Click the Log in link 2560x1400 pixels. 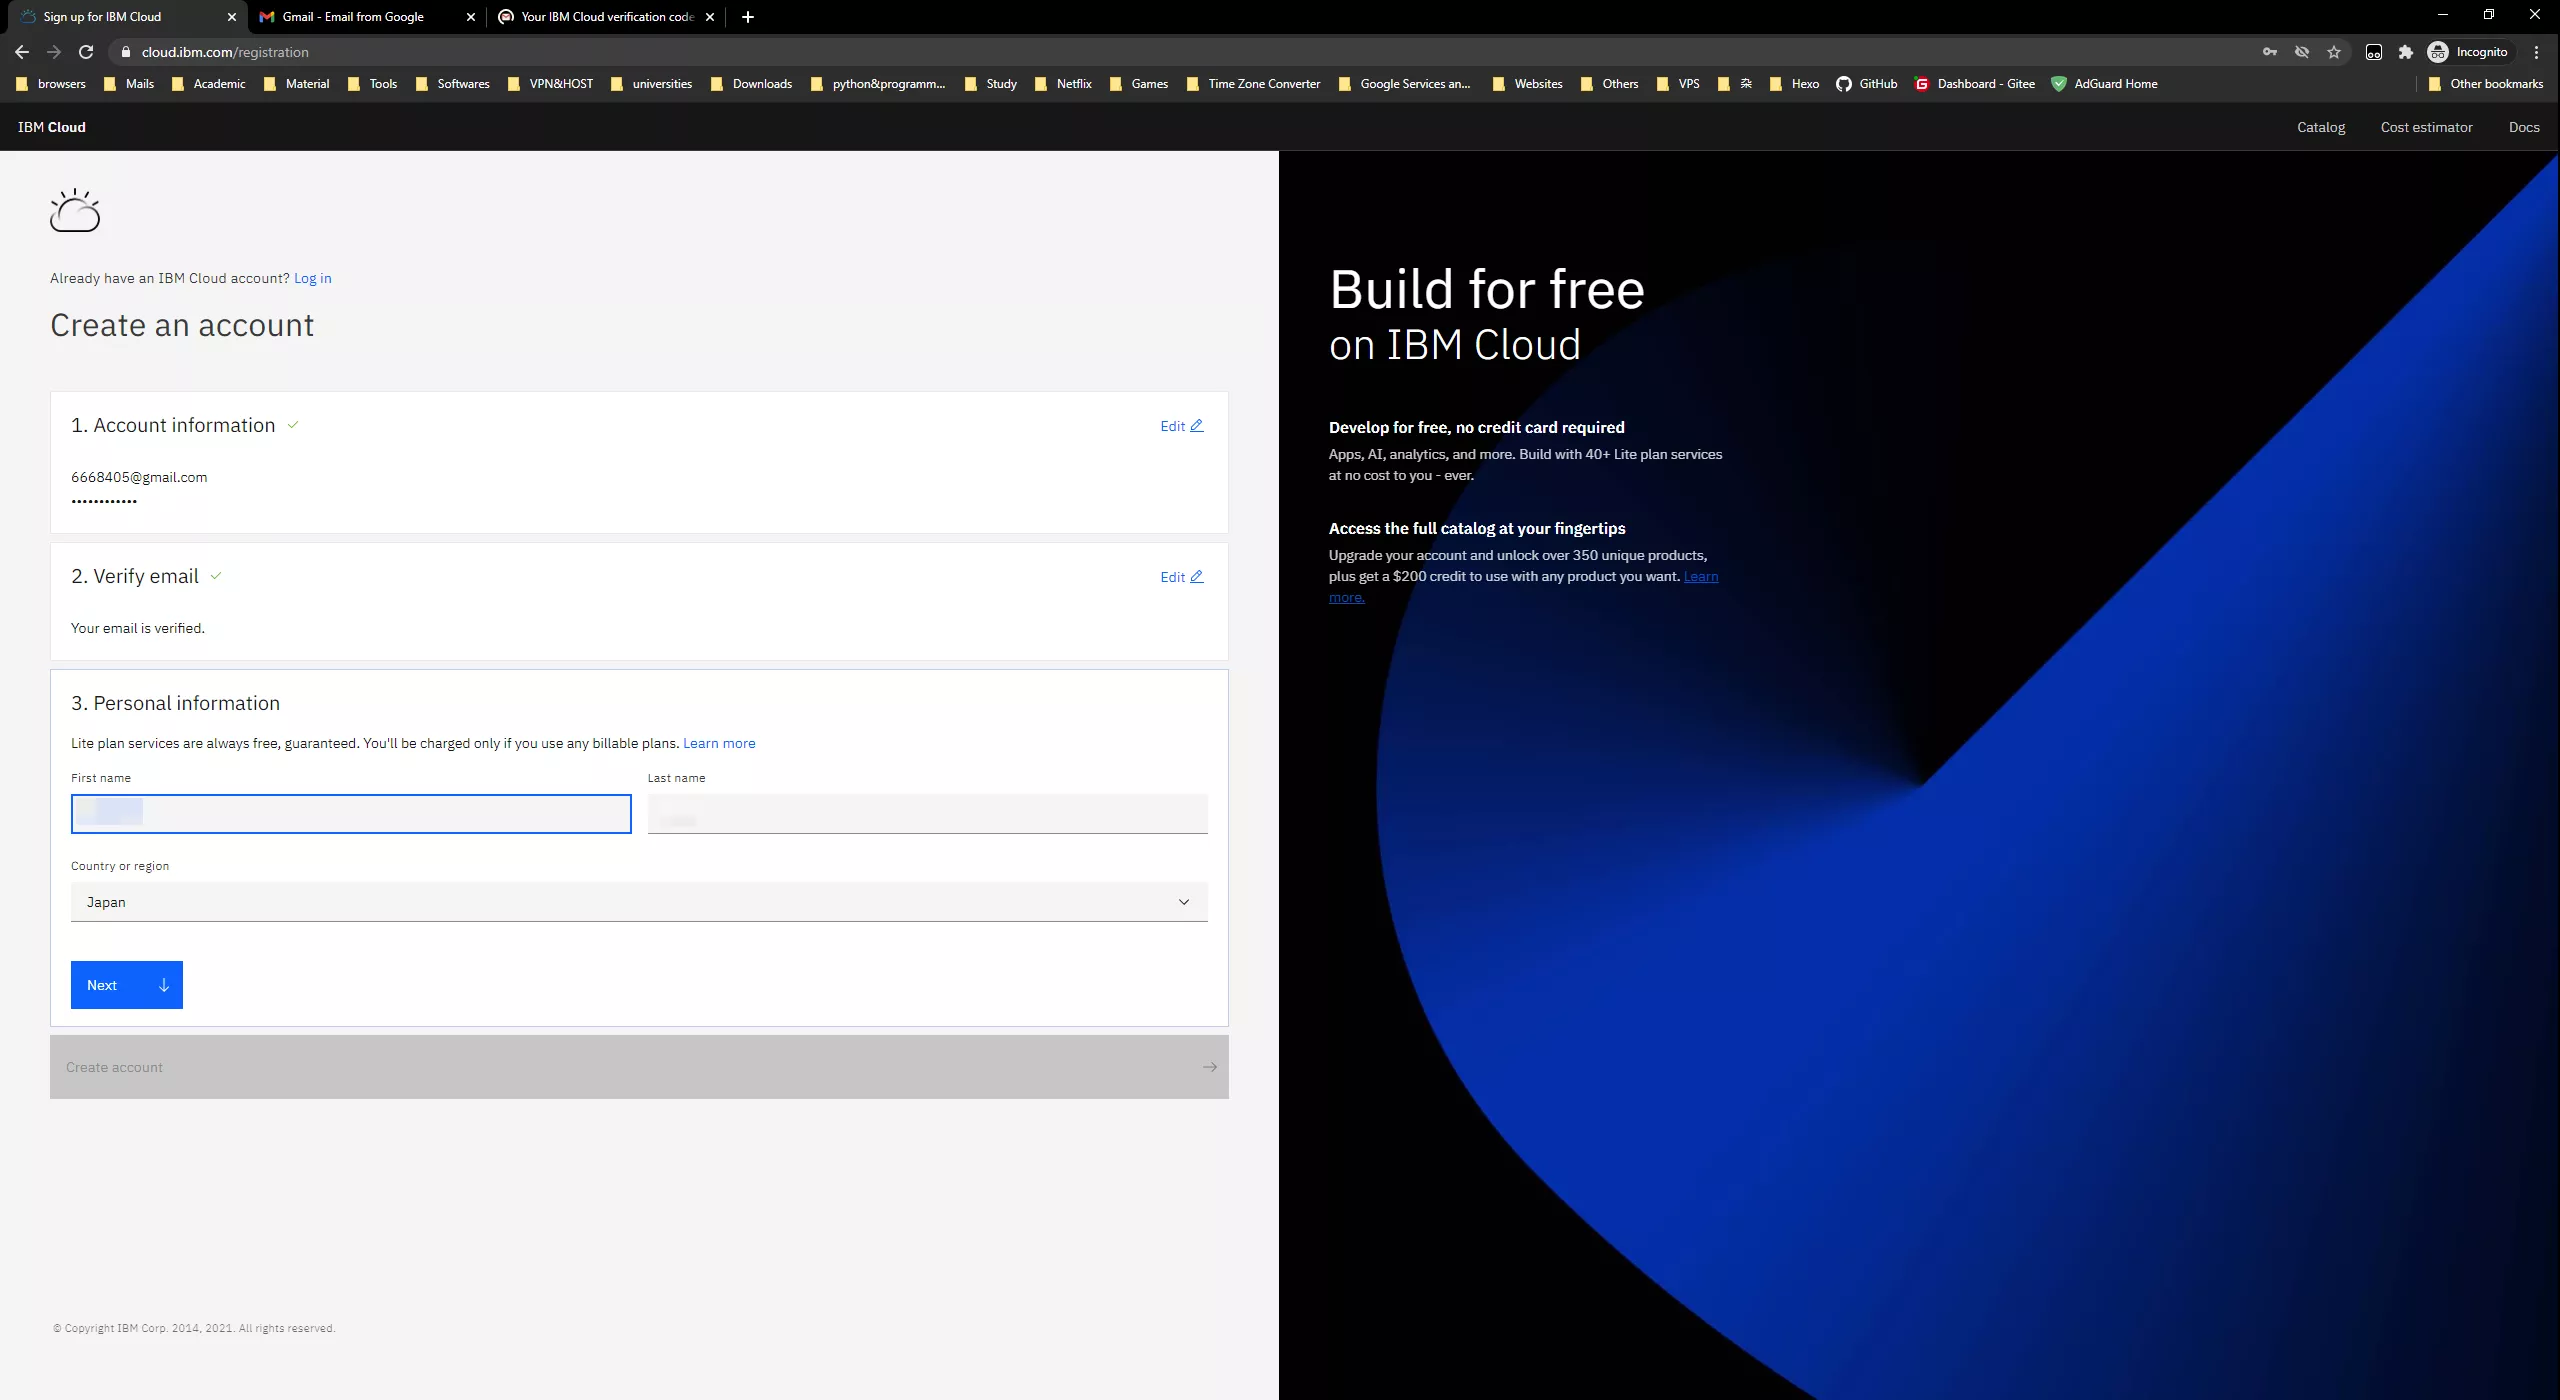313,278
